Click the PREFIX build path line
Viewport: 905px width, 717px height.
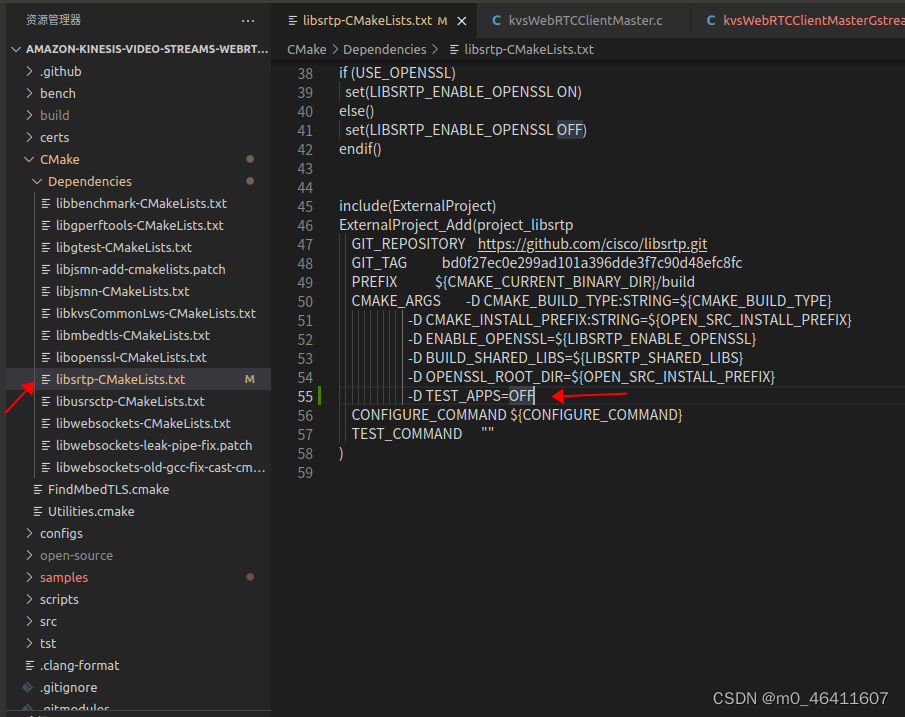click(523, 282)
